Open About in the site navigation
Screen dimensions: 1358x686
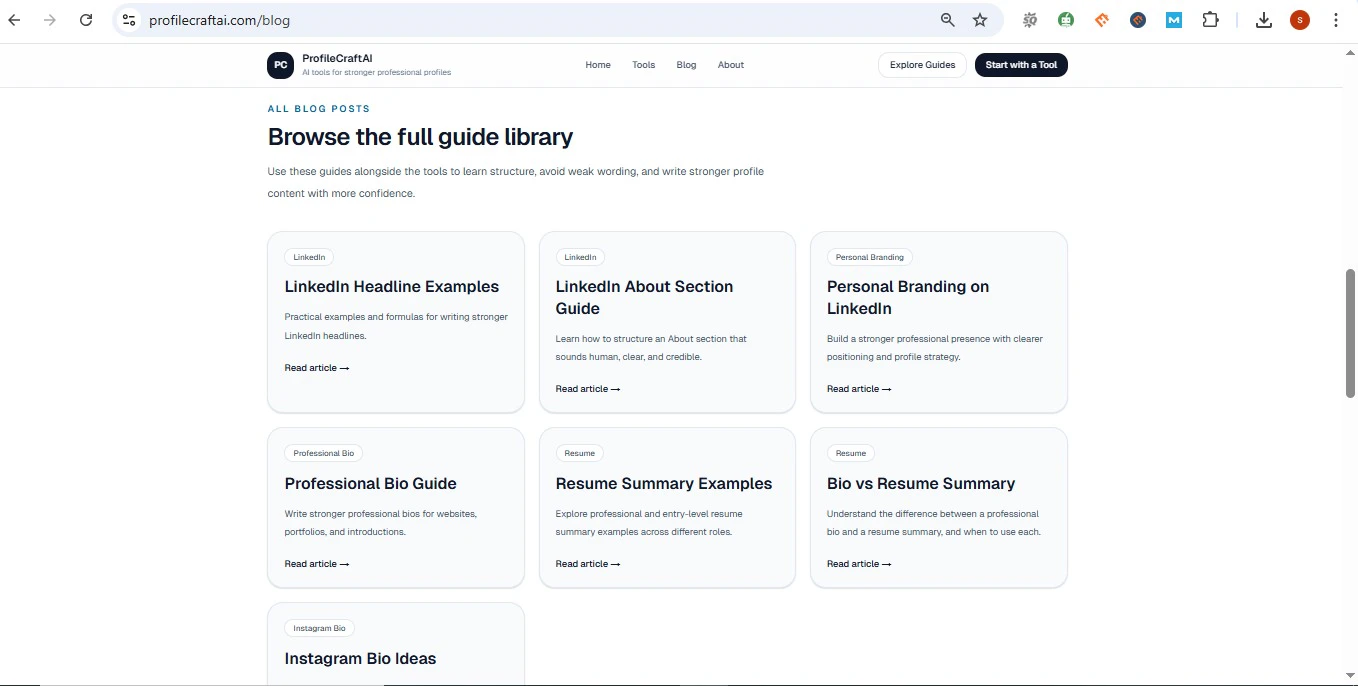[731, 65]
